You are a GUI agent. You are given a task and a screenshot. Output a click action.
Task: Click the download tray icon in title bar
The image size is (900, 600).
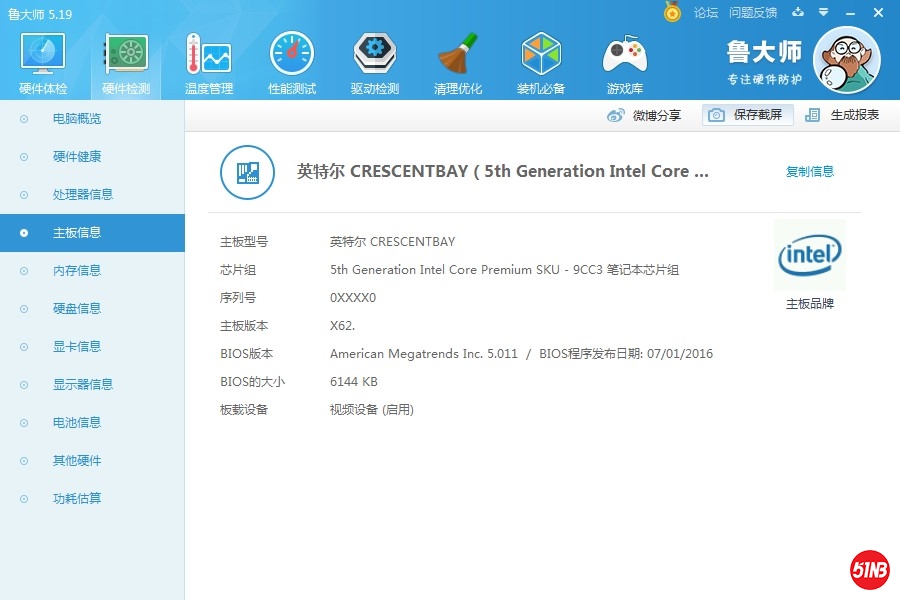(x=798, y=12)
